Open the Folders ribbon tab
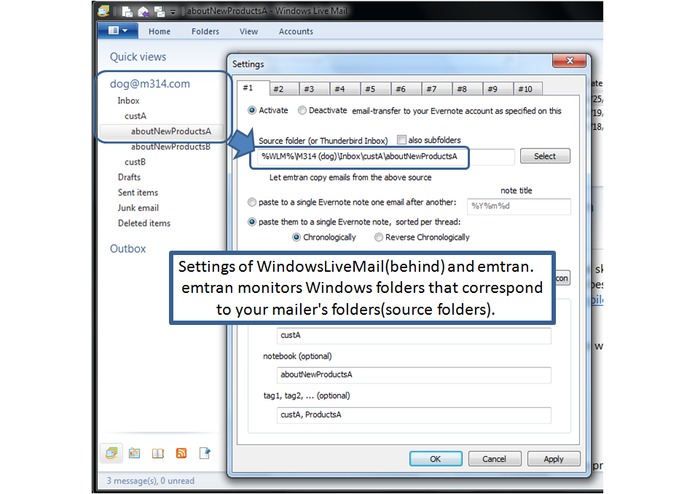 click(x=205, y=31)
